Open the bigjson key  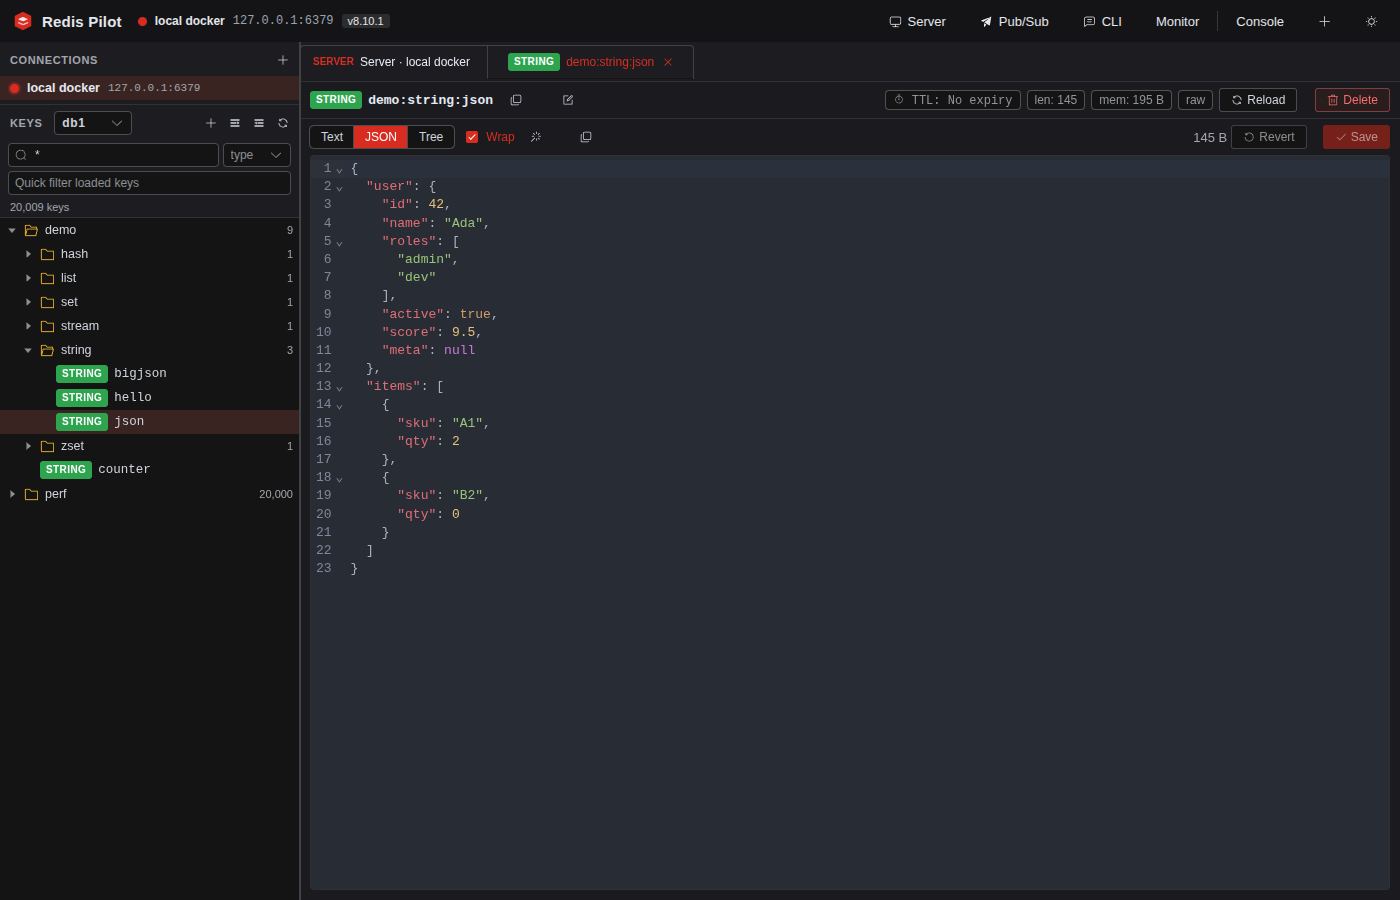tap(150, 373)
